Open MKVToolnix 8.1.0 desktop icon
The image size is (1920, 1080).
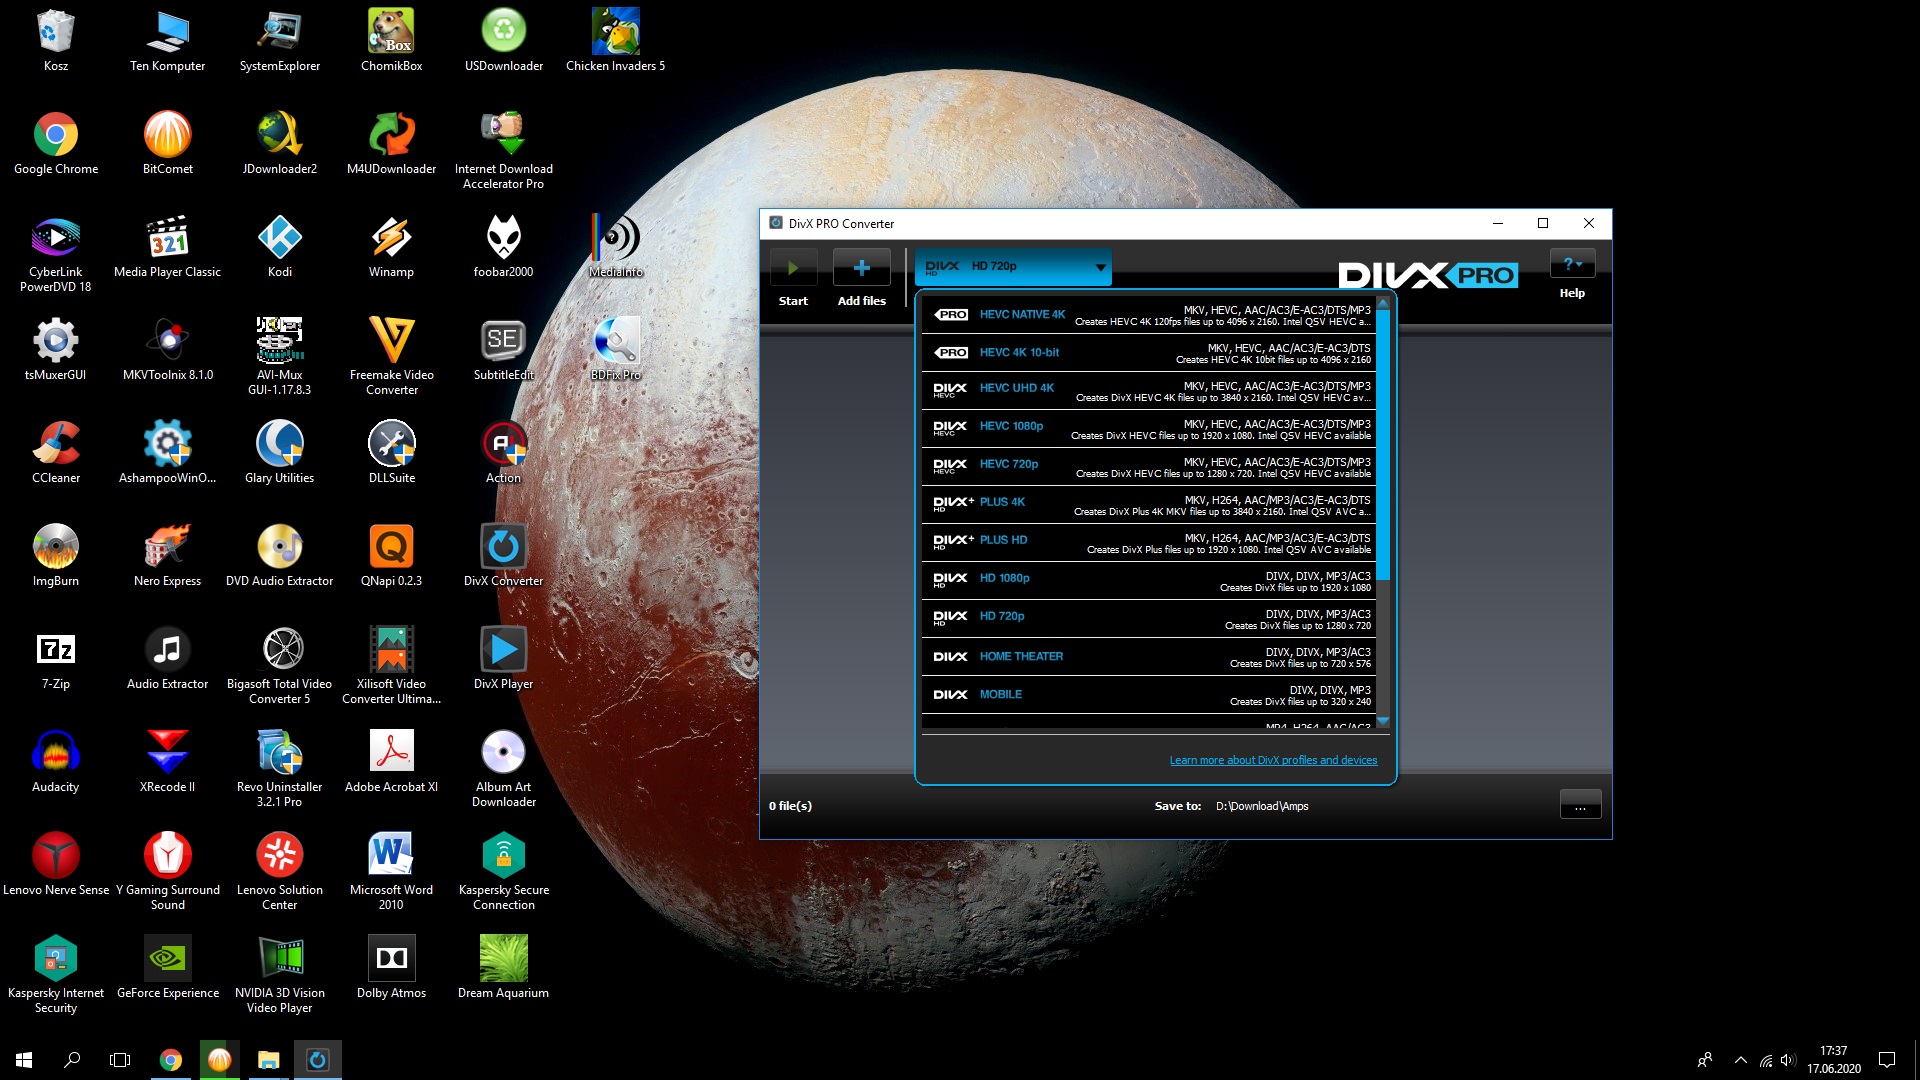click(x=168, y=349)
